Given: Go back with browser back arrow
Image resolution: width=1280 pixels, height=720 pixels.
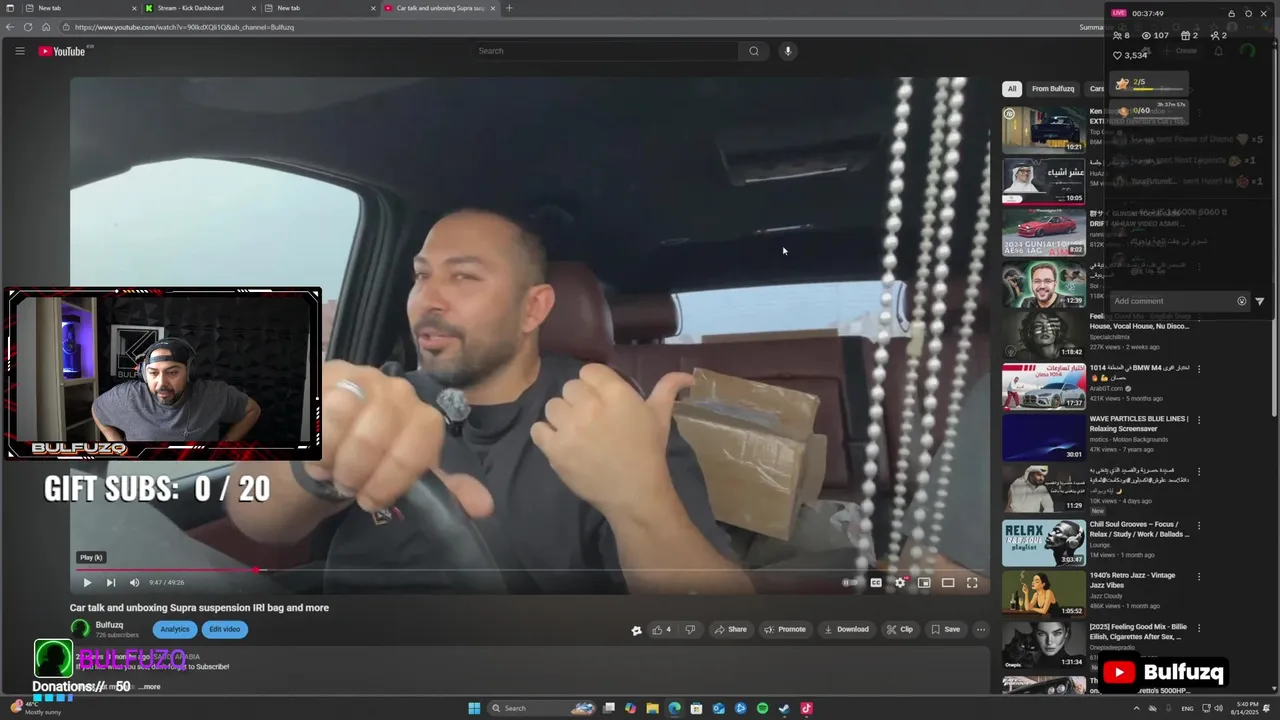Looking at the screenshot, I should coord(10,27).
